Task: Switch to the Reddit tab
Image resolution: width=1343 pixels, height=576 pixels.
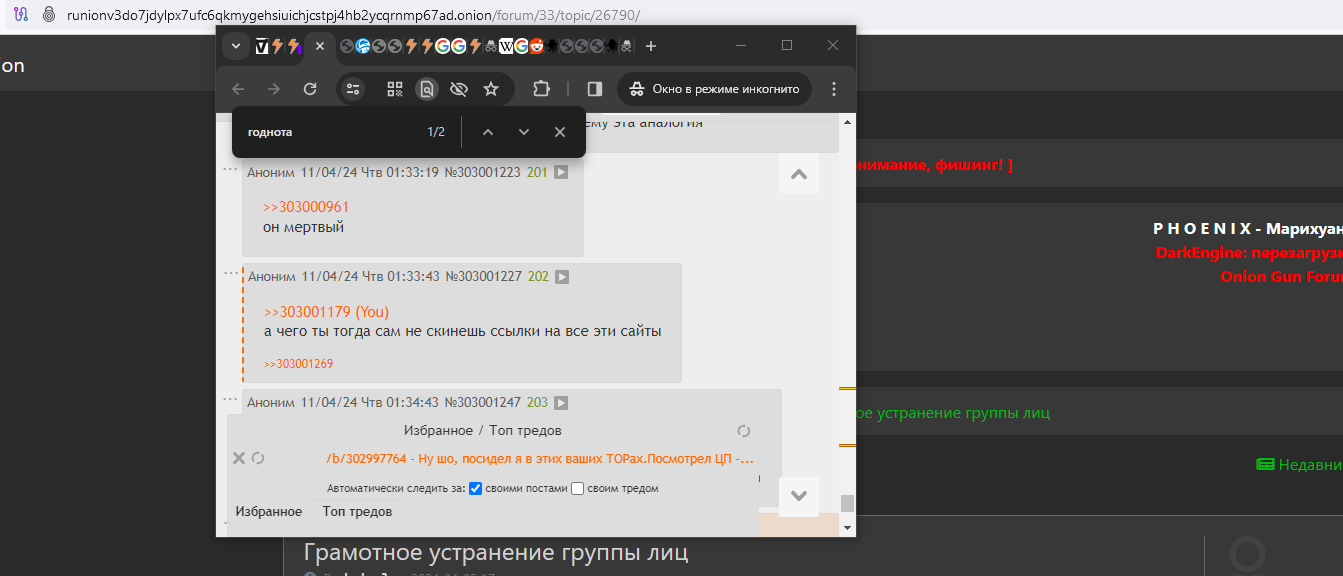Action: click(x=537, y=46)
